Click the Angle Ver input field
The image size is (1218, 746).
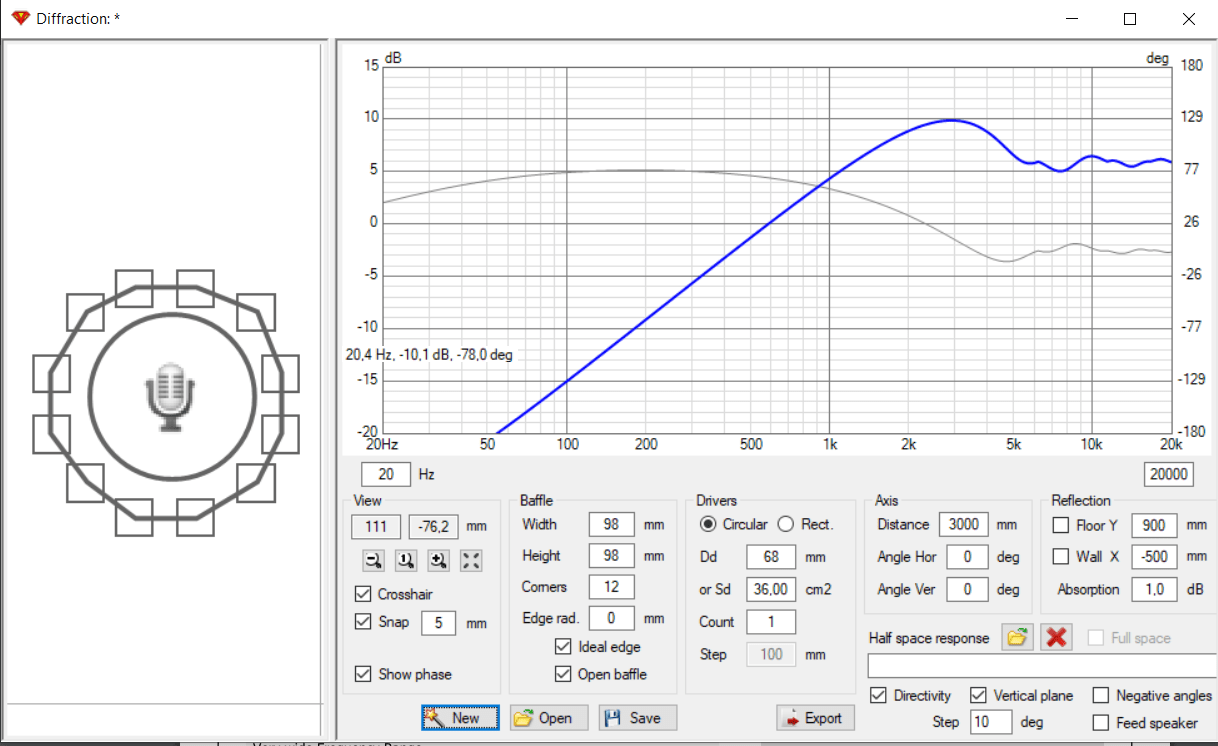[x=968, y=590]
